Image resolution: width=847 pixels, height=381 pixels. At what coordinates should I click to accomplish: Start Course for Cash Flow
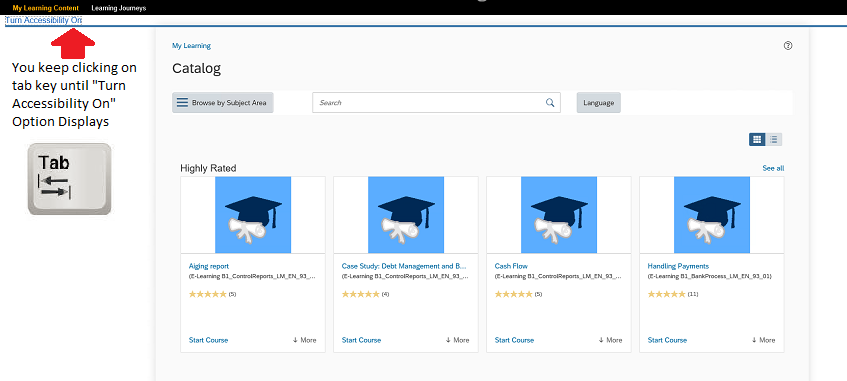tap(514, 340)
